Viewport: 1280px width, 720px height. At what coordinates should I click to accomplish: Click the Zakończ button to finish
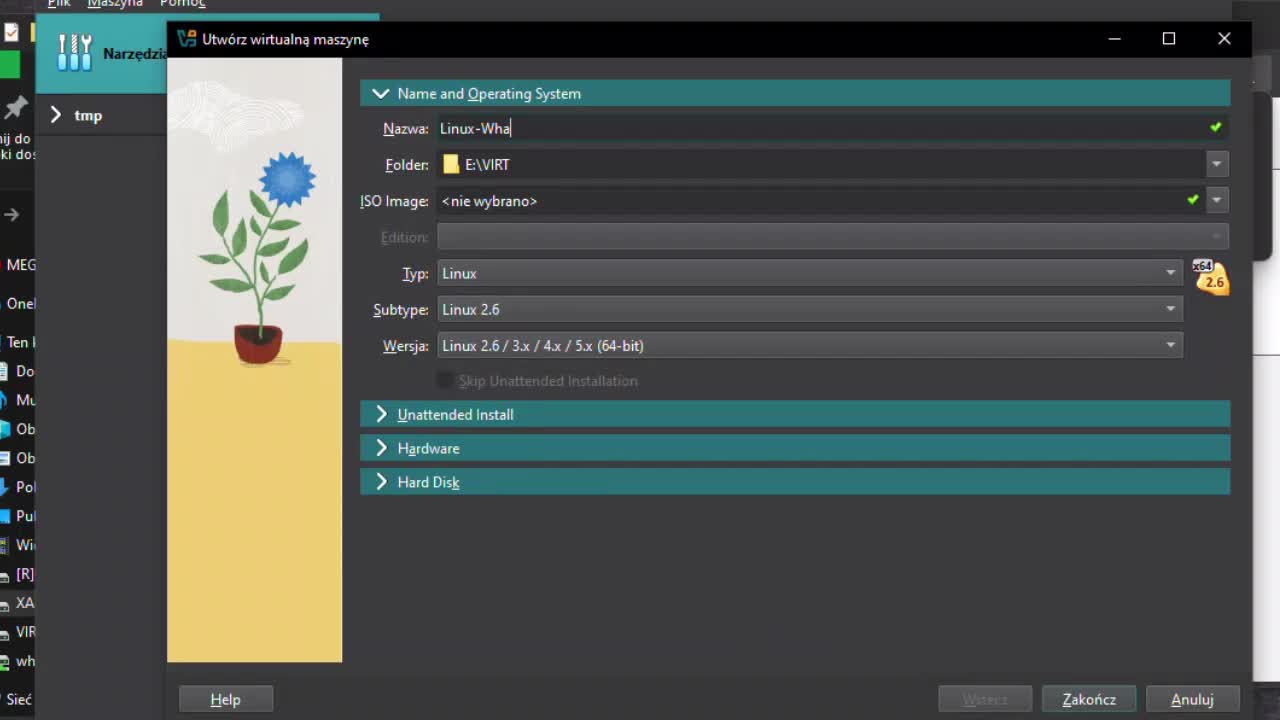pos(1089,699)
